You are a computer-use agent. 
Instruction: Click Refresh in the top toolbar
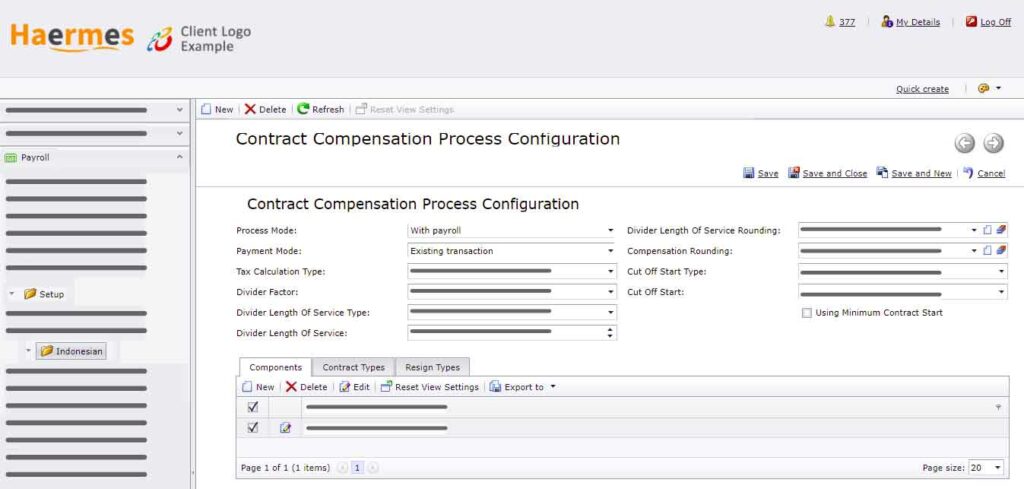click(x=321, y=110)
